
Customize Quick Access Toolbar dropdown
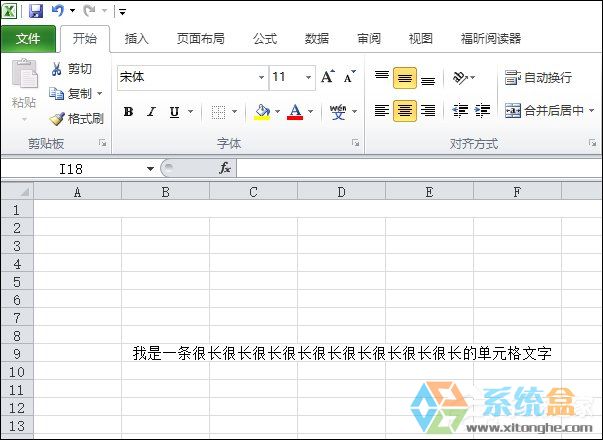click(x=122, y=12)
